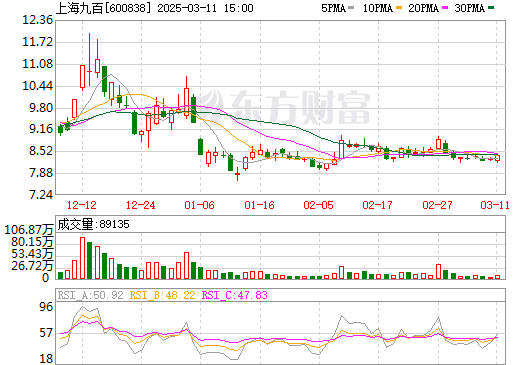Click the 12.36 price axis label
The width and height of the screenshot is (520, 365).
(38, 20)
